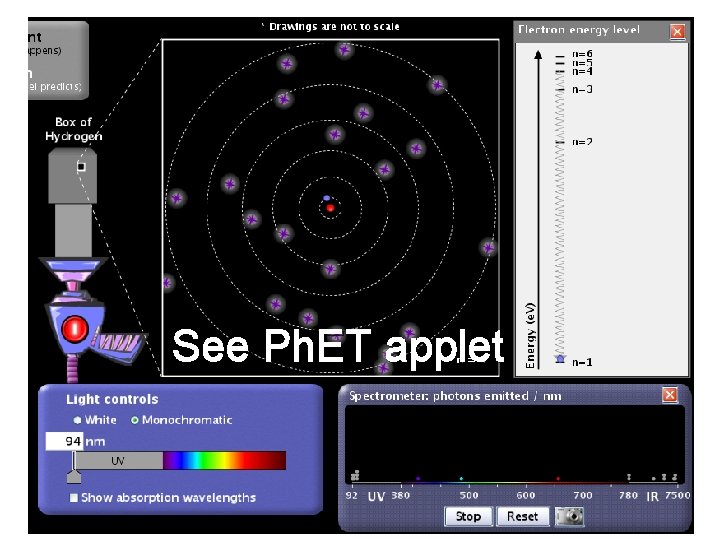This screenshot has height=540, width=720.
Task: Close the Spectrometer panel
Action: [x=670, y=395]
